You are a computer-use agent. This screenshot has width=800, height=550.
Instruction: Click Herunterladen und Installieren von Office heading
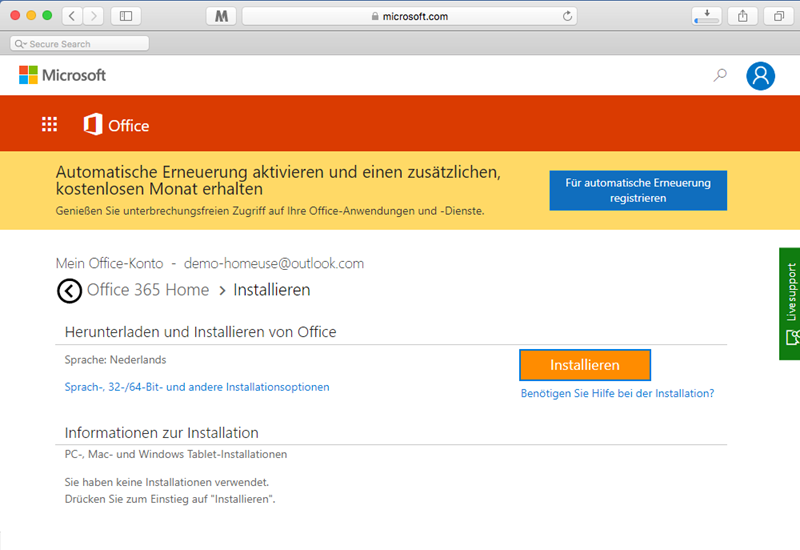coord(201,332)
